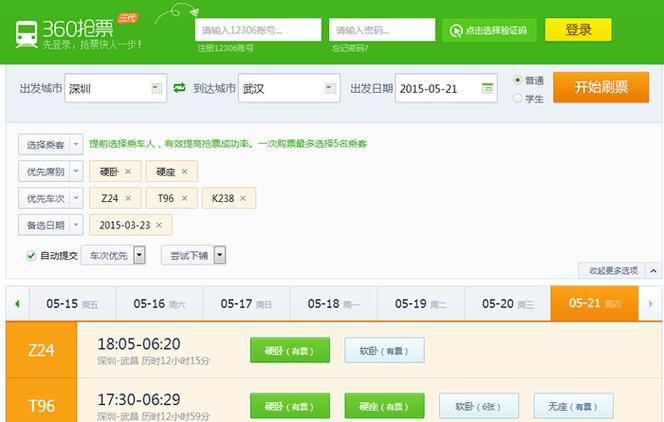Click the 12306 account input field

pos(257,30)
